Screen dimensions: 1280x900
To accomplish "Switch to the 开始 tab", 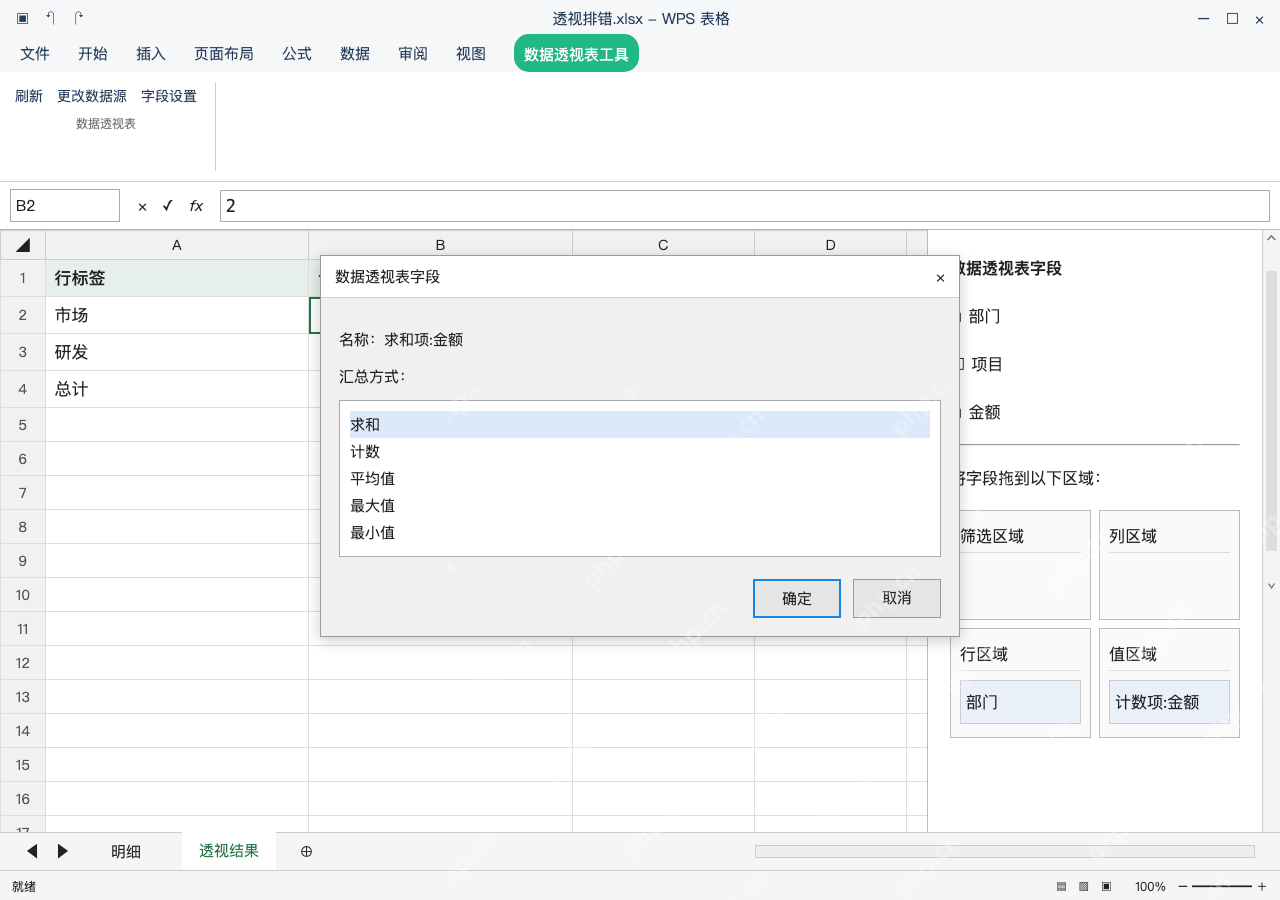I will coord(93,54).
